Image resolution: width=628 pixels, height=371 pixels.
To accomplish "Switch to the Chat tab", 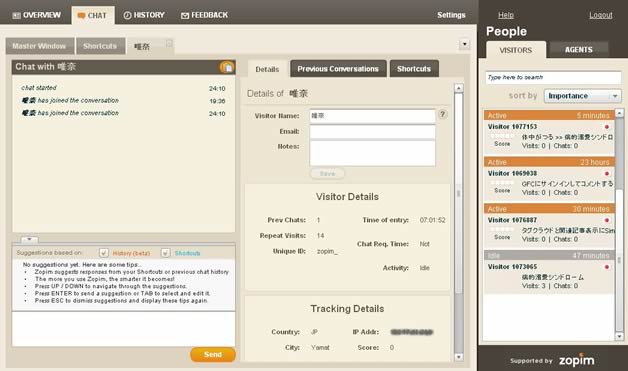I will pyautogui.click(x=93, y=15).
